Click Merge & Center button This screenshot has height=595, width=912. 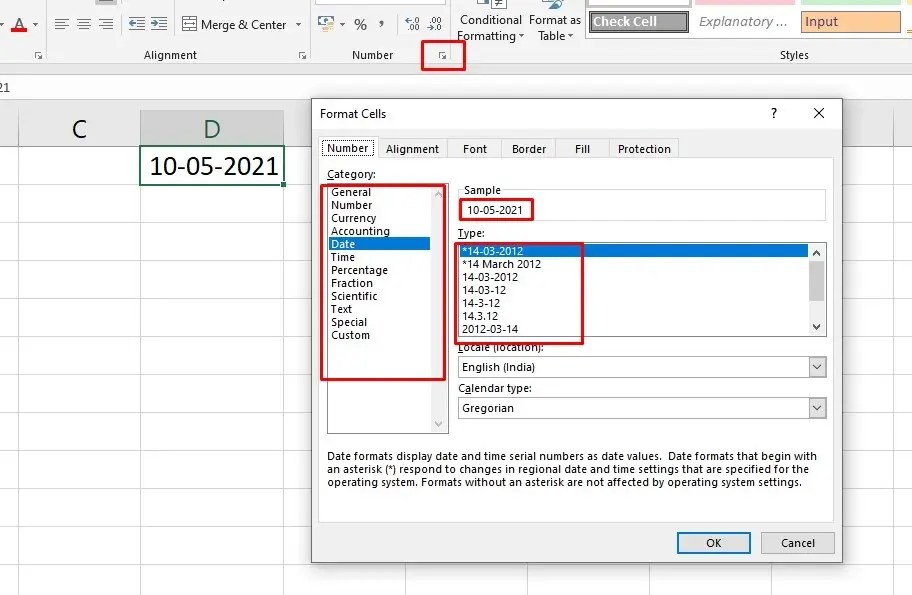click(x=234, y=24)
